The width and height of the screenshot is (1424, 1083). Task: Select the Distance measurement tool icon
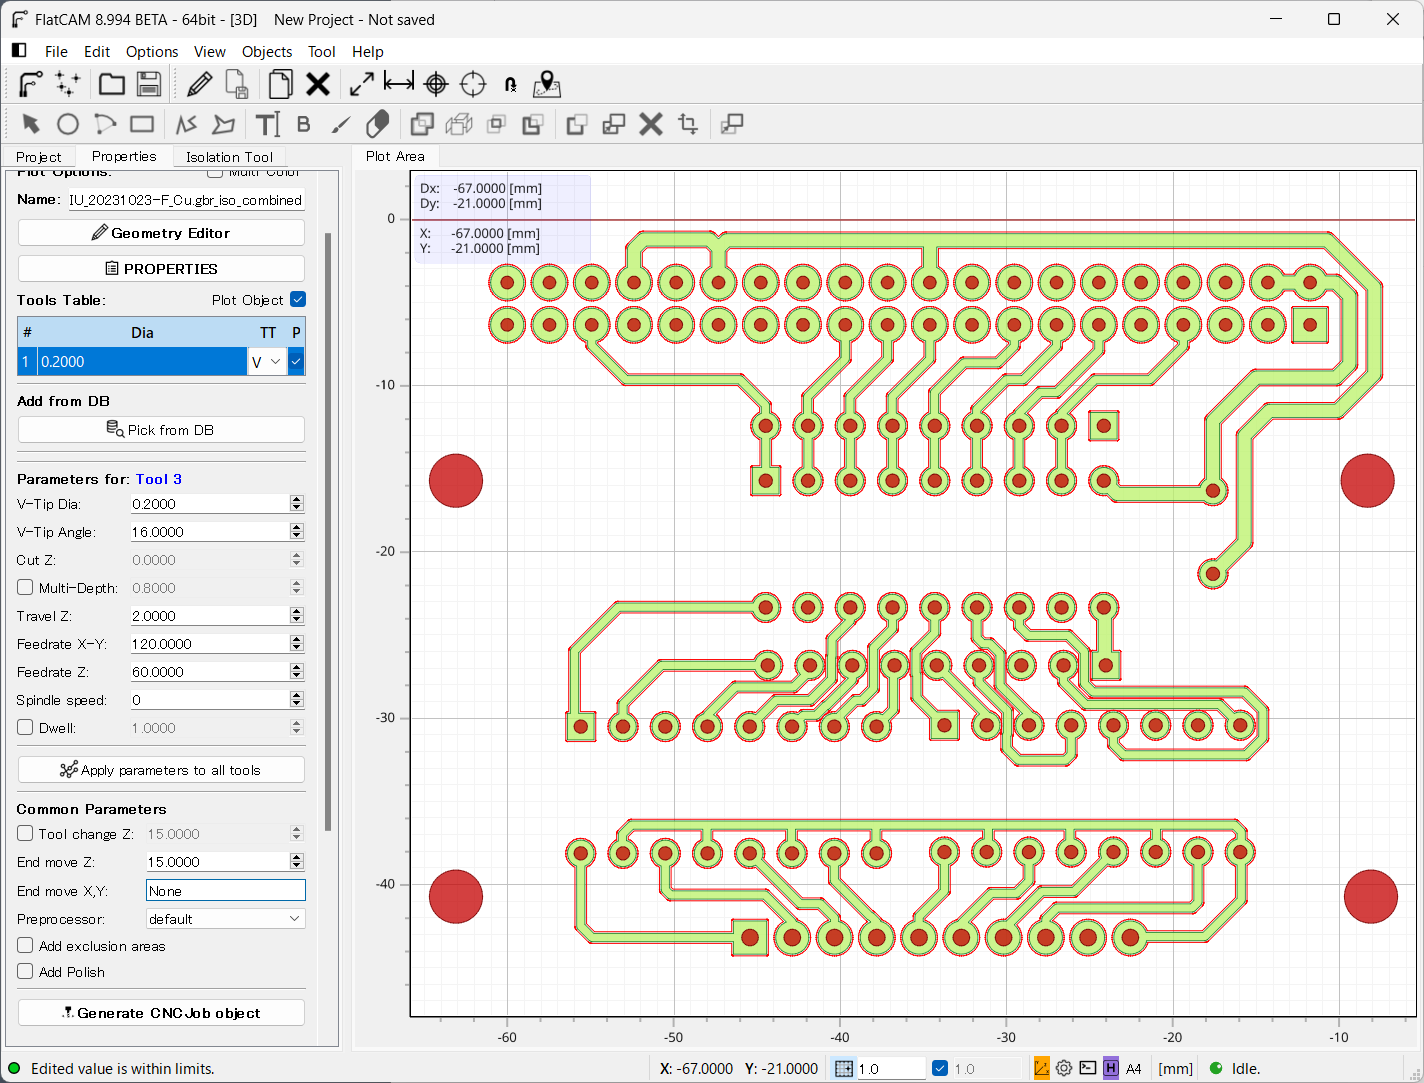coord(399,84)
